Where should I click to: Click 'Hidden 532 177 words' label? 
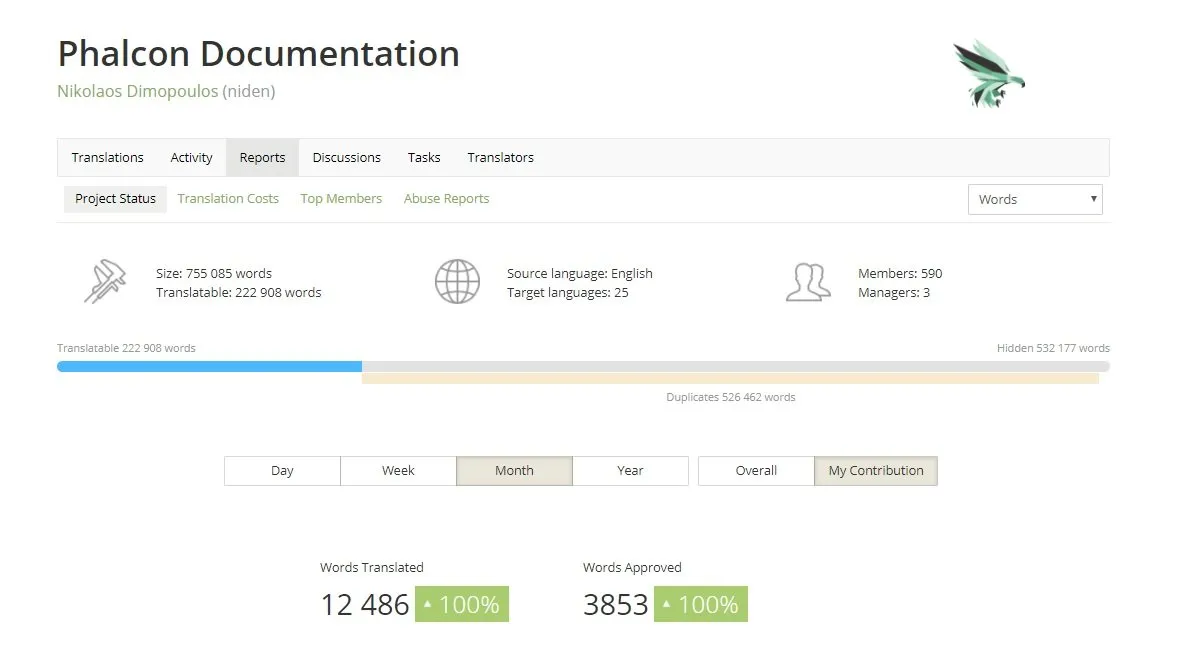tap(1053, 348)
